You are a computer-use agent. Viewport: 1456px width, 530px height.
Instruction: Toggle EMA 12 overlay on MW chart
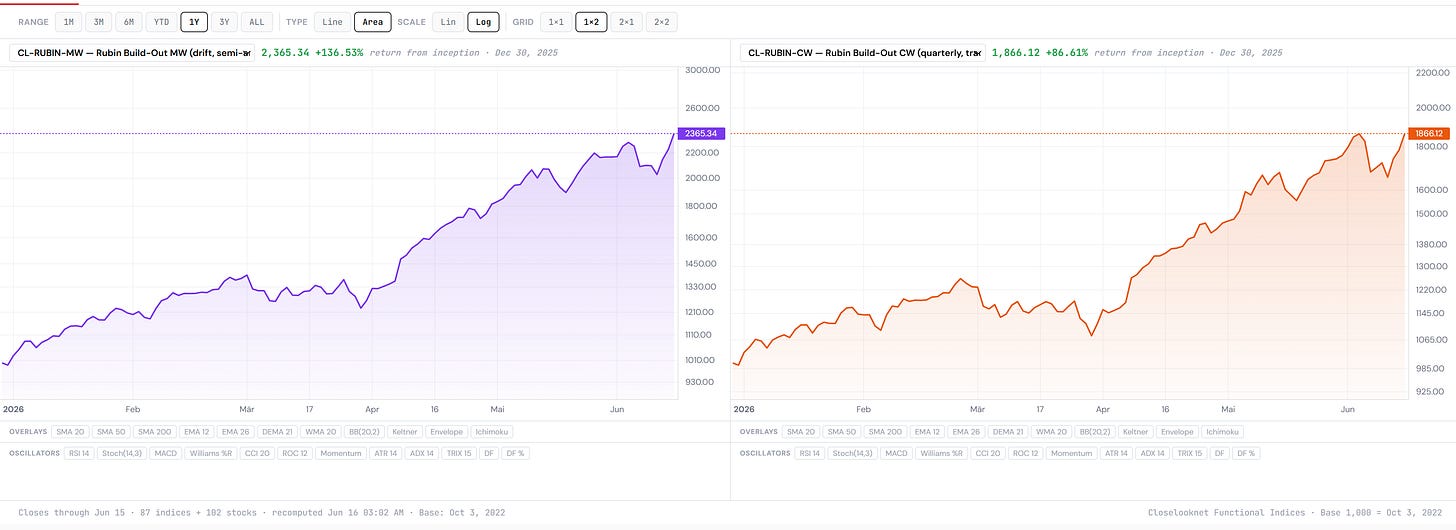(197, 432)
